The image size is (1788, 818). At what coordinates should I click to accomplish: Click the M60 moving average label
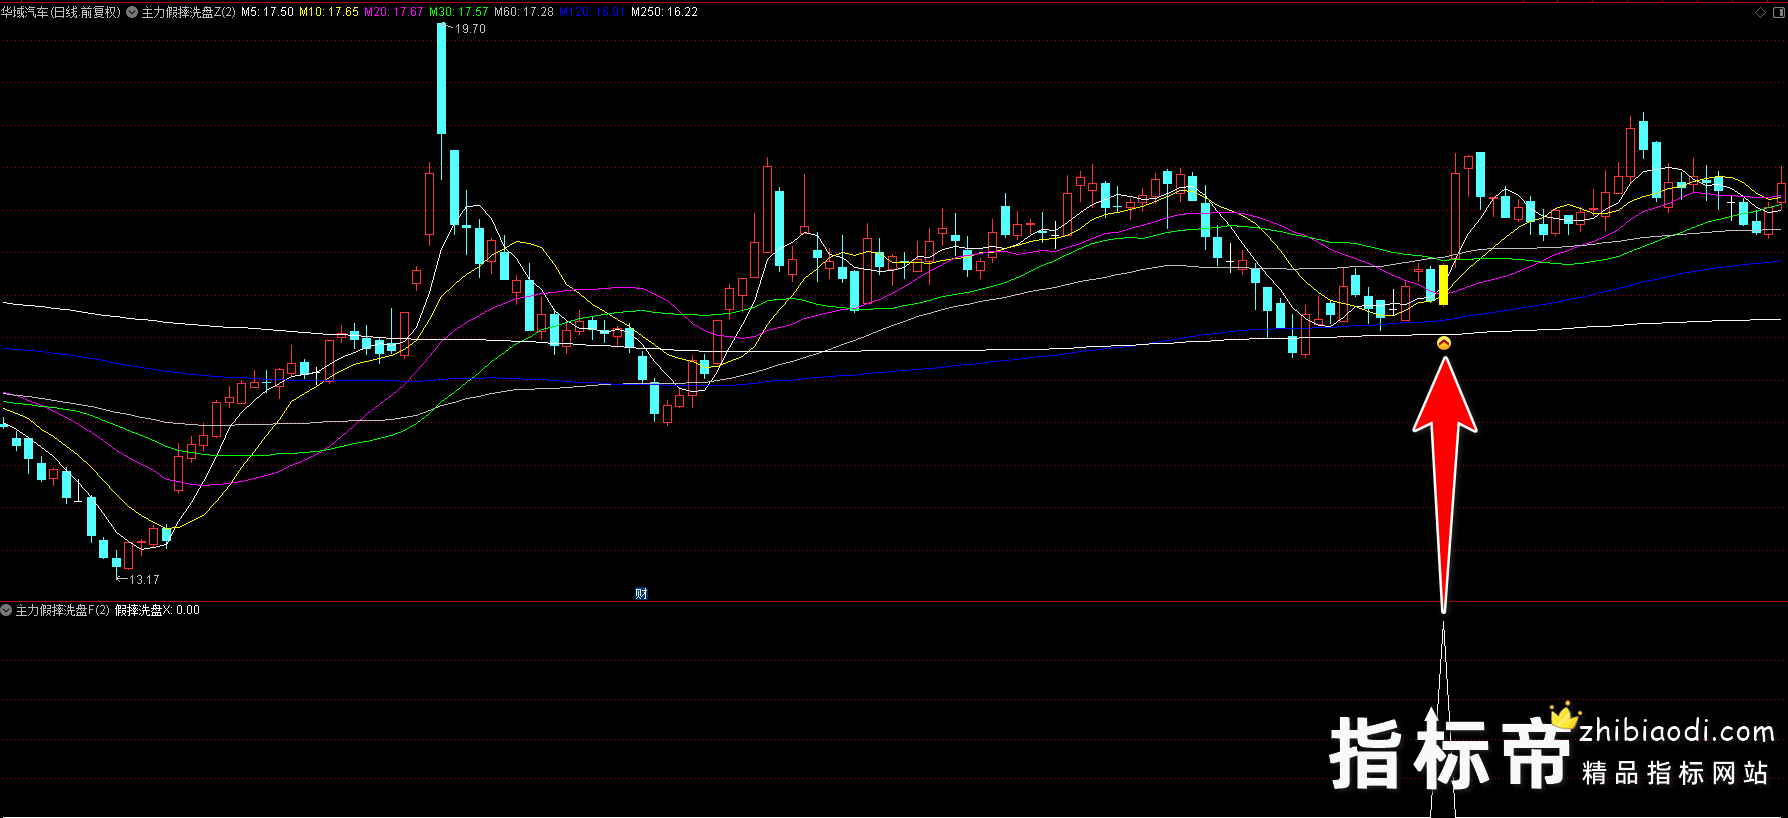coord(523,12)
